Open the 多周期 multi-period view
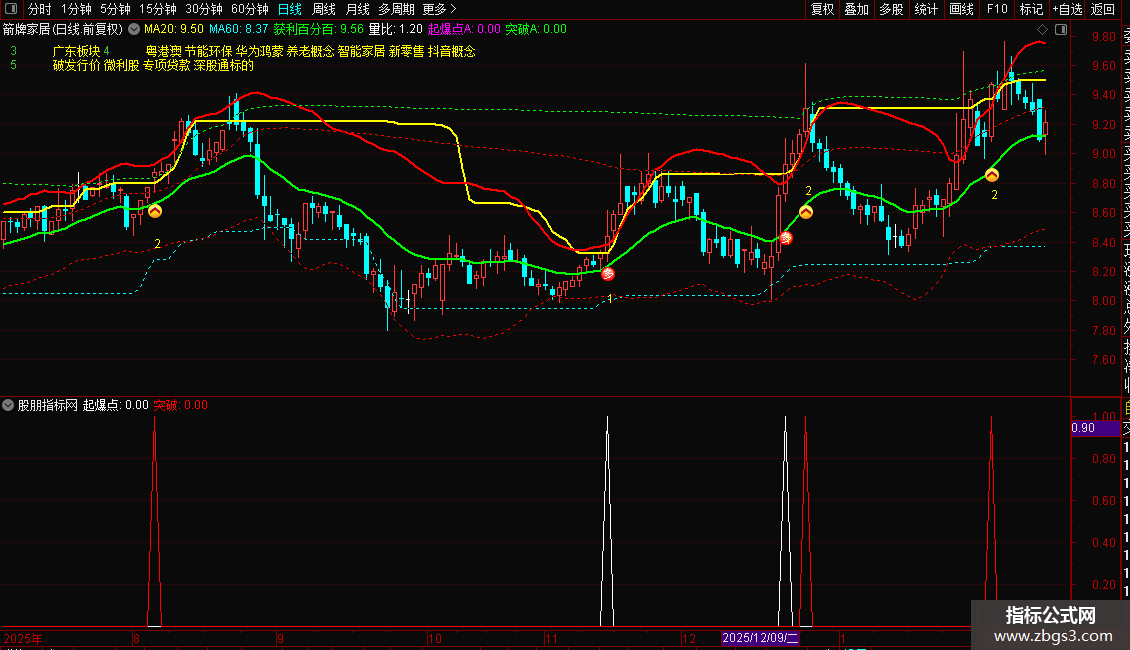This screenshot has height=650, width=1130. [x=396, y=9]
